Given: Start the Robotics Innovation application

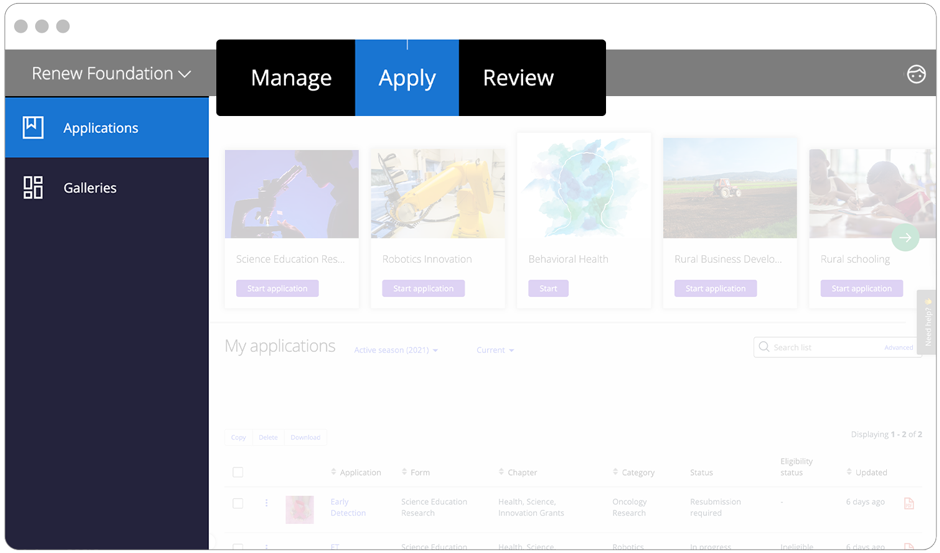Looking at the screenshot, I should point(423,288).
